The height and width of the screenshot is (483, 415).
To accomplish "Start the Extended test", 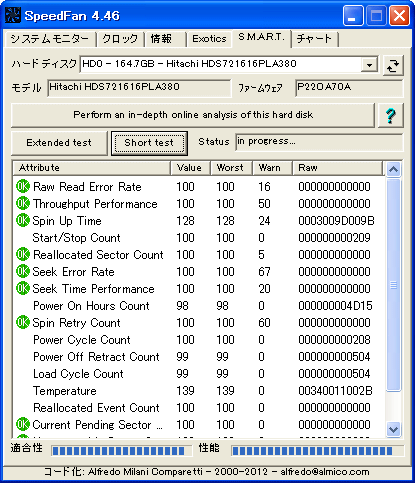I will [x=59, y=143].
